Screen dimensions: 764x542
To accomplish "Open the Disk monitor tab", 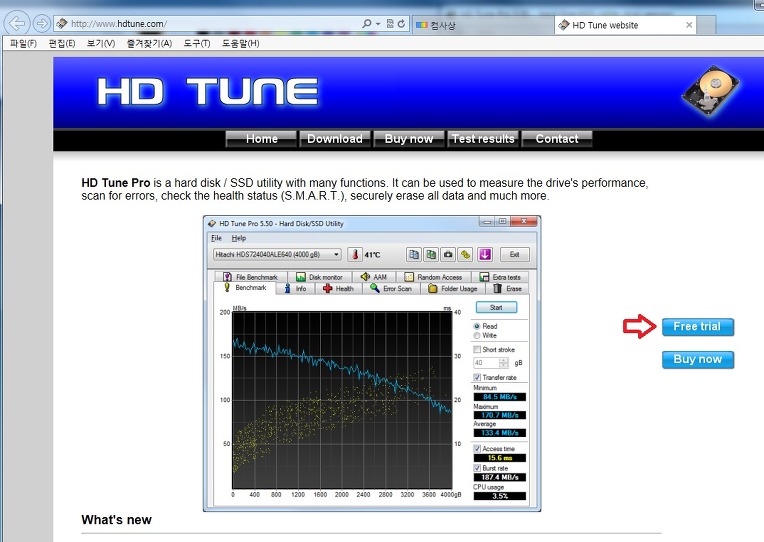I will [320, 277].
